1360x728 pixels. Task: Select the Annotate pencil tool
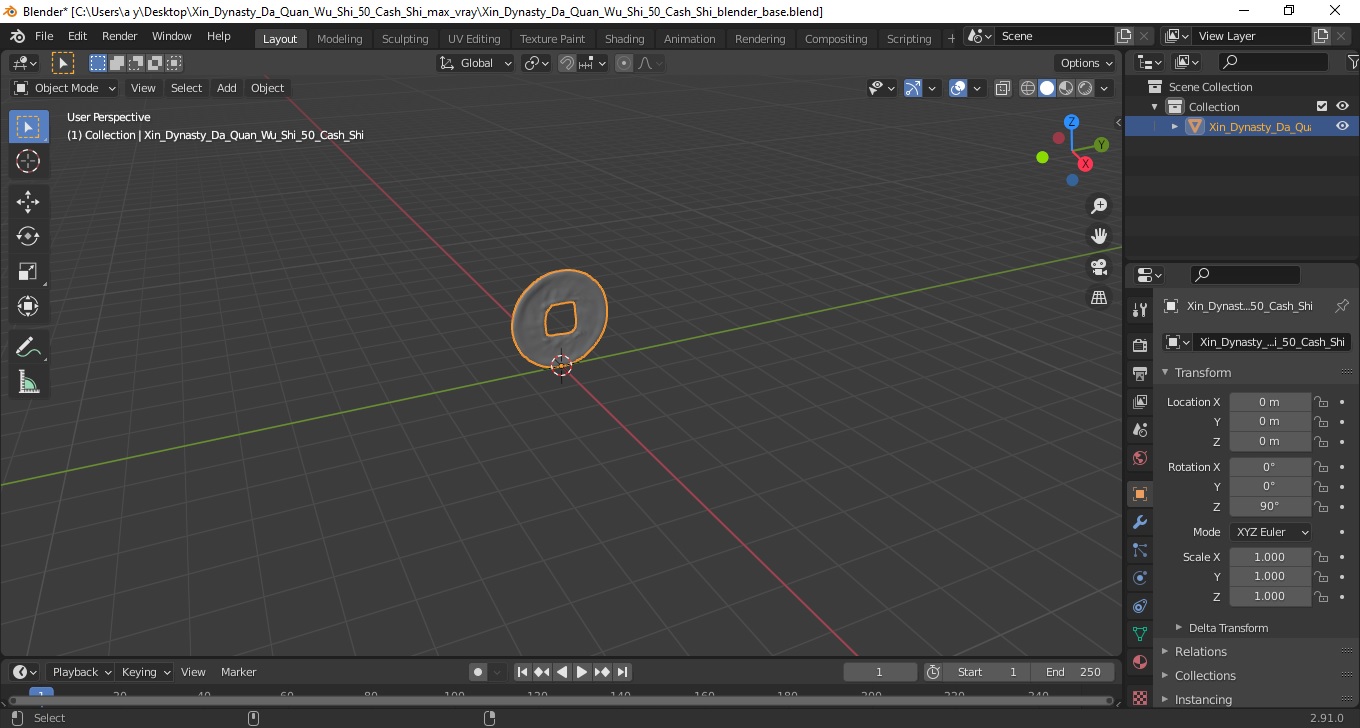tap(28, 347)
